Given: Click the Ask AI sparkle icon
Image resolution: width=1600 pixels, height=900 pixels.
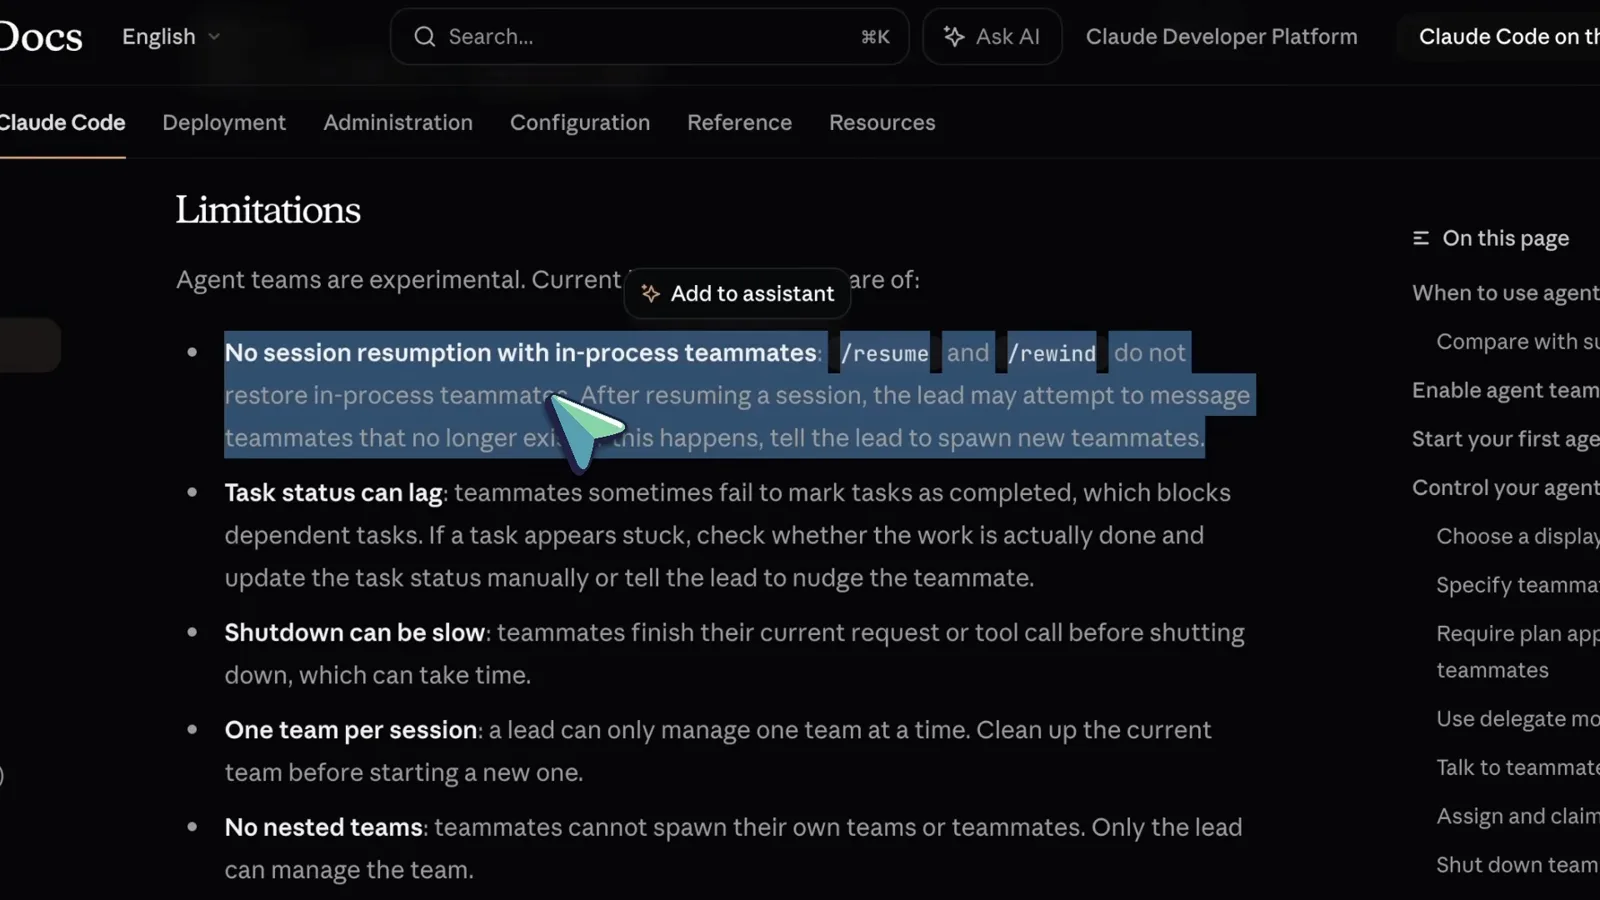Looking at the screenshot, I should (954, 37).
